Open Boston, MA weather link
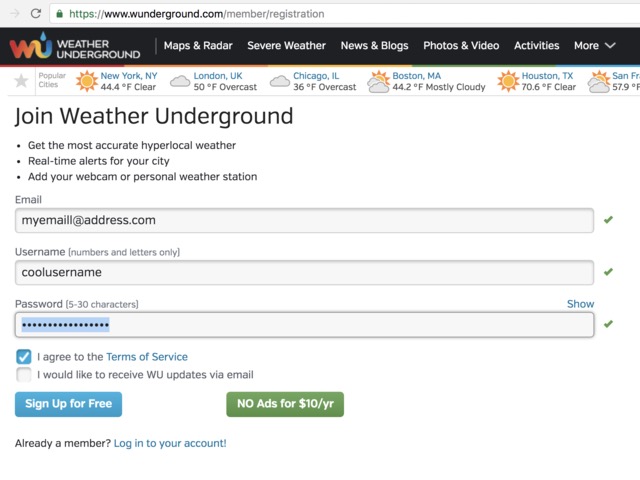This screenshot has width=640, height=480. click(x=416, y=76)
